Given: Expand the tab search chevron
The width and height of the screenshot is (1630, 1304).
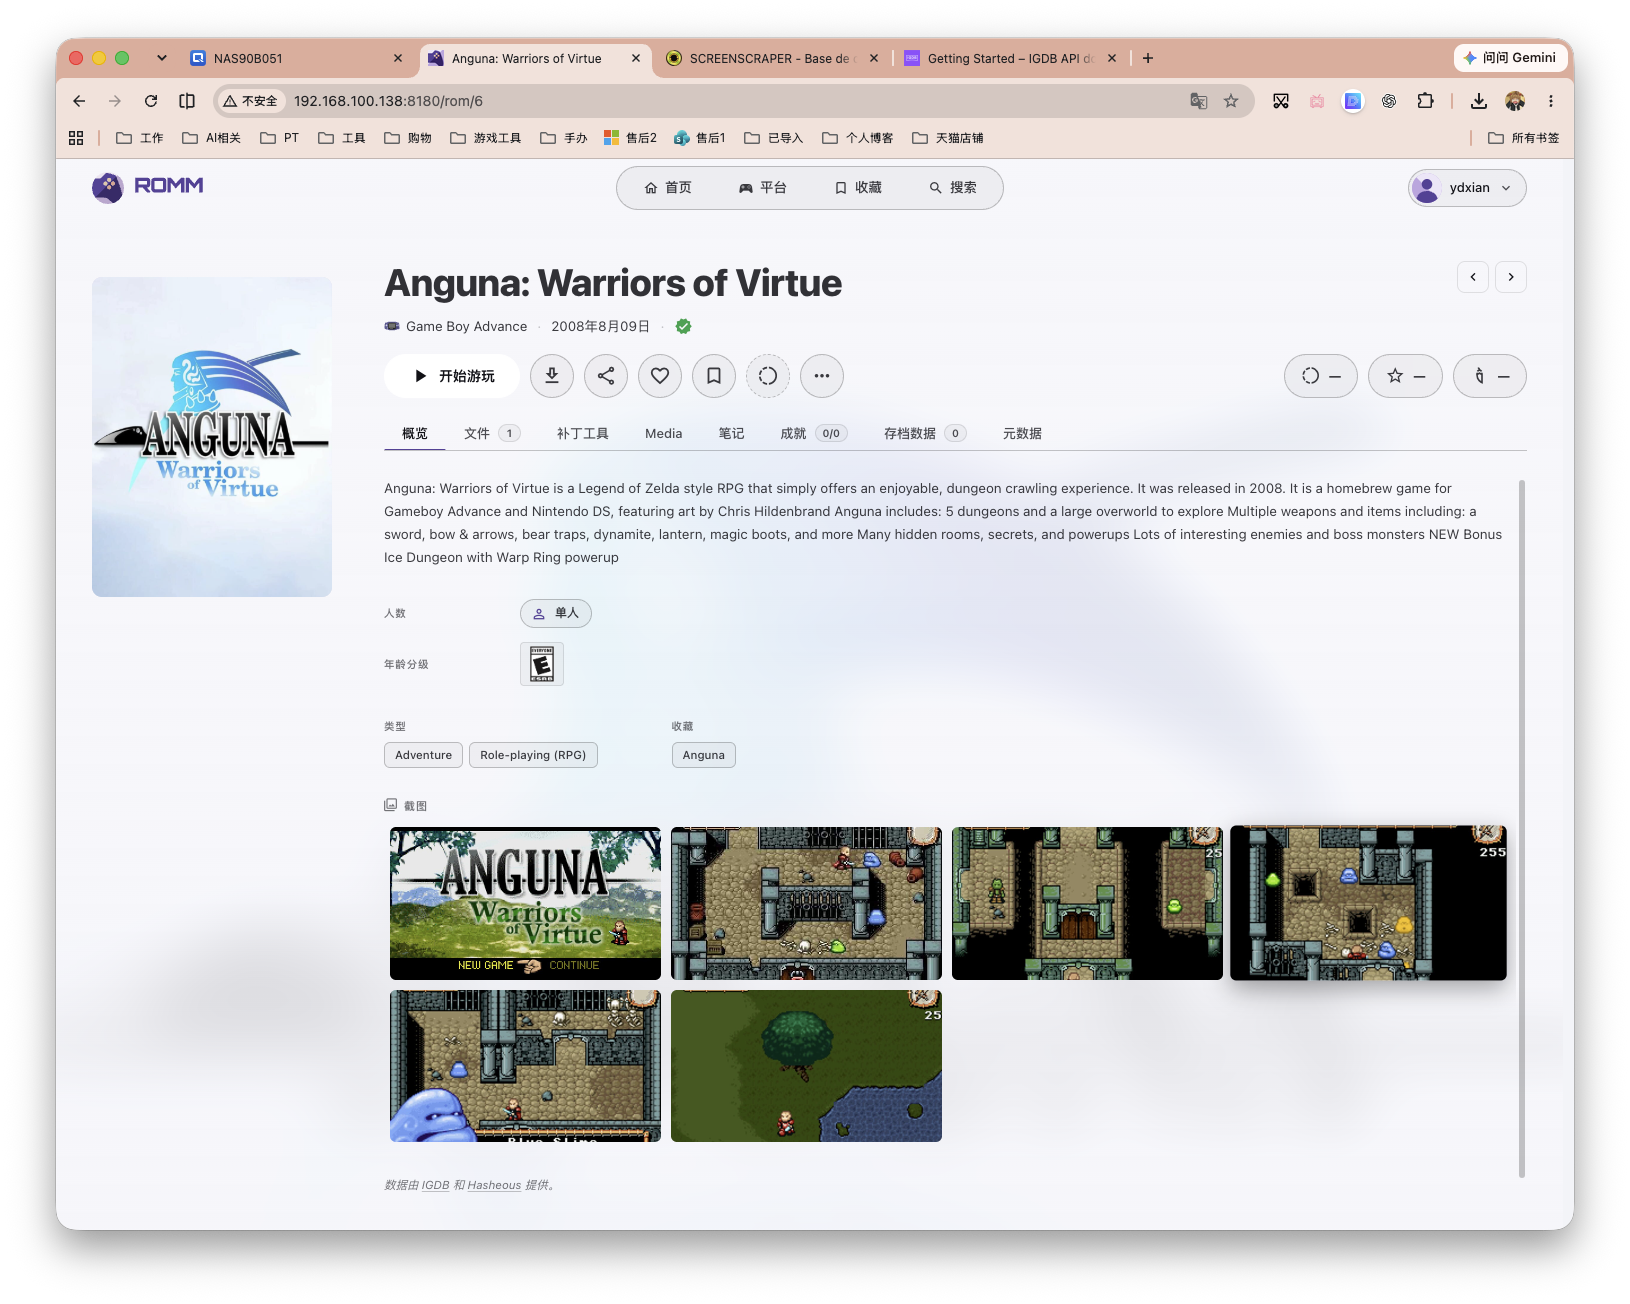Looking at the screenshot, I should pos(162,58).
